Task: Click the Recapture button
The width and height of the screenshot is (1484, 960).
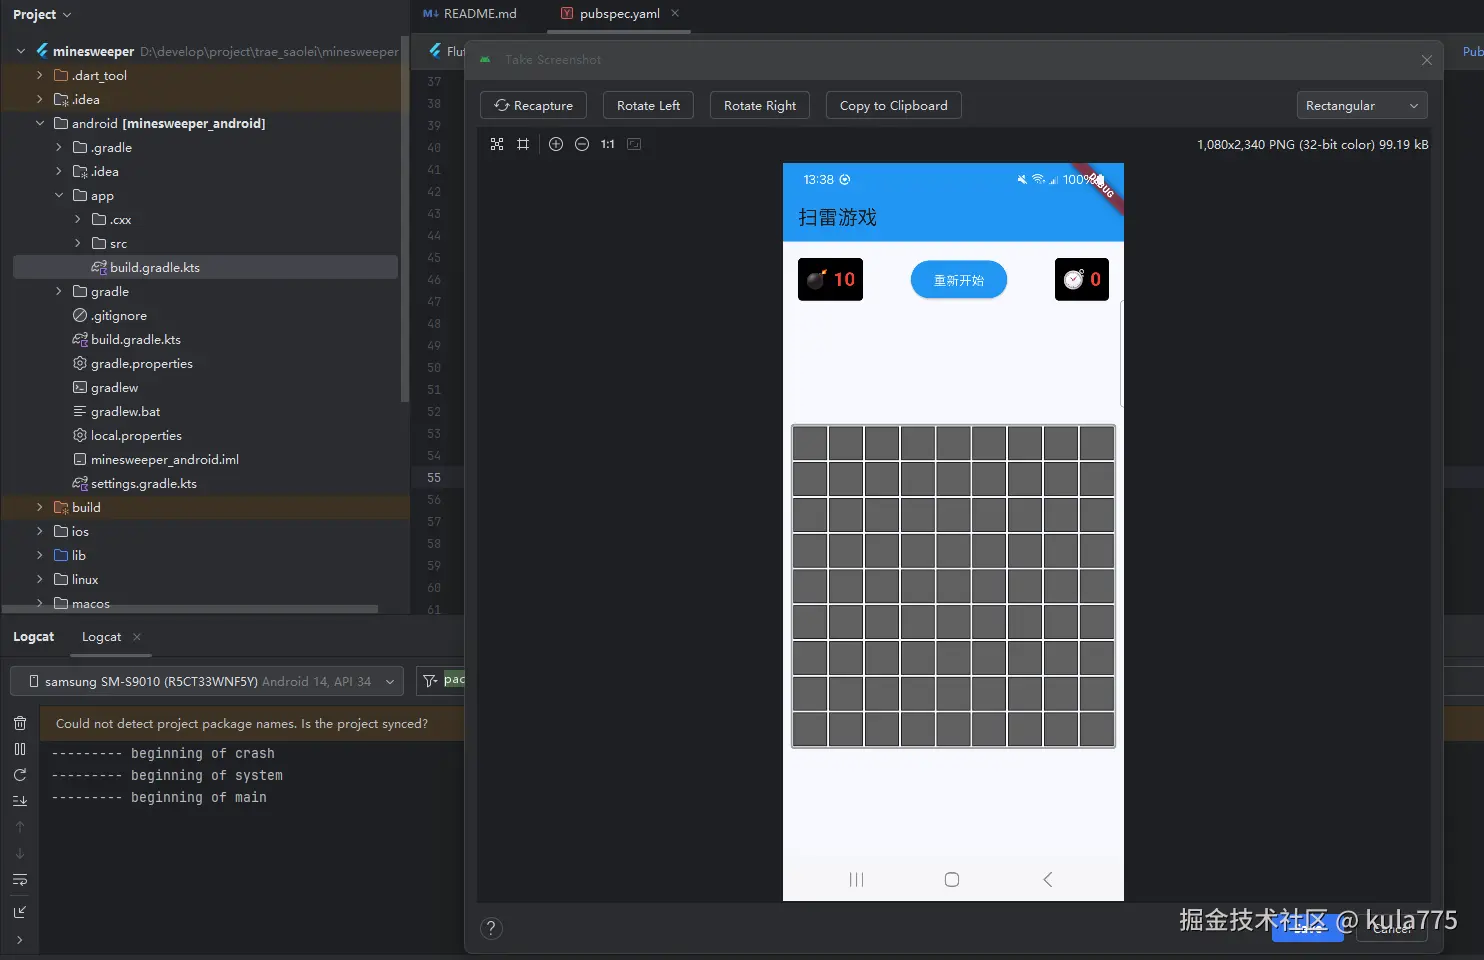Action: click(x=534, y=106)
